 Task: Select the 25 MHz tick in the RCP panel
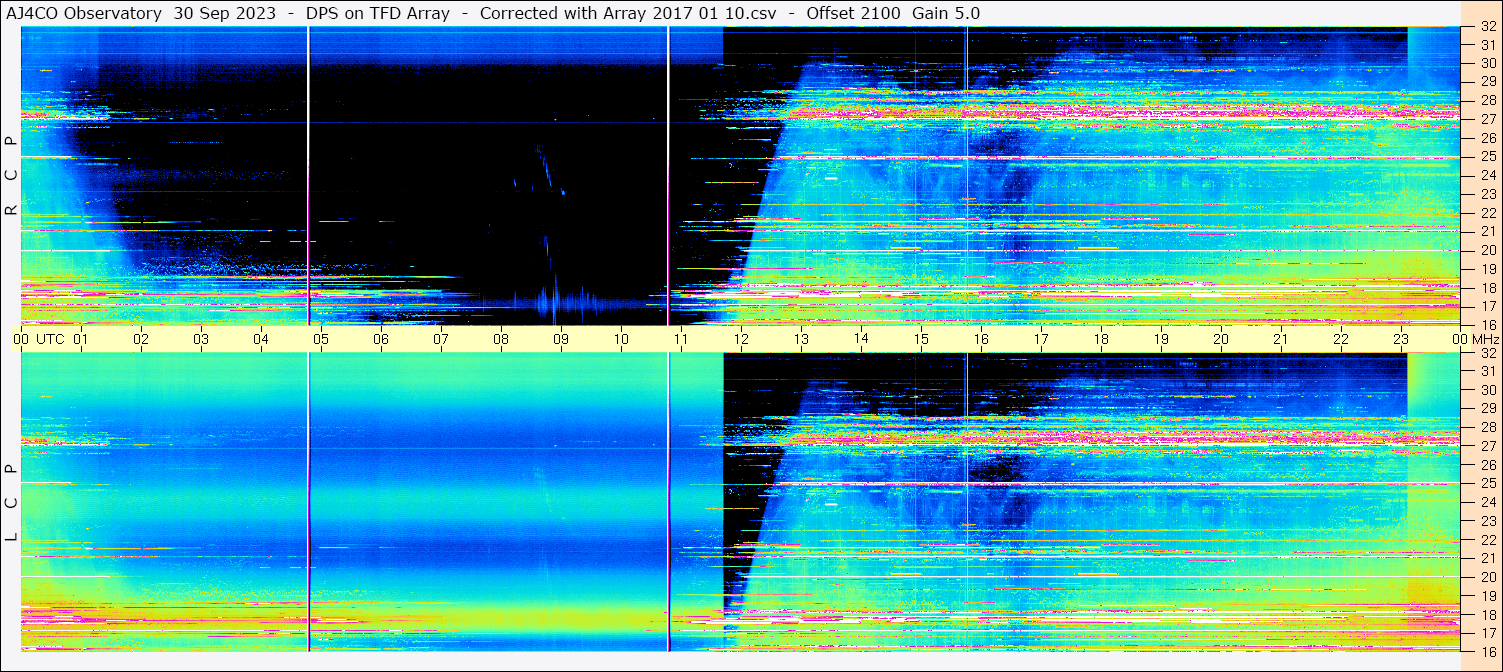click(x=1487, y=157)
